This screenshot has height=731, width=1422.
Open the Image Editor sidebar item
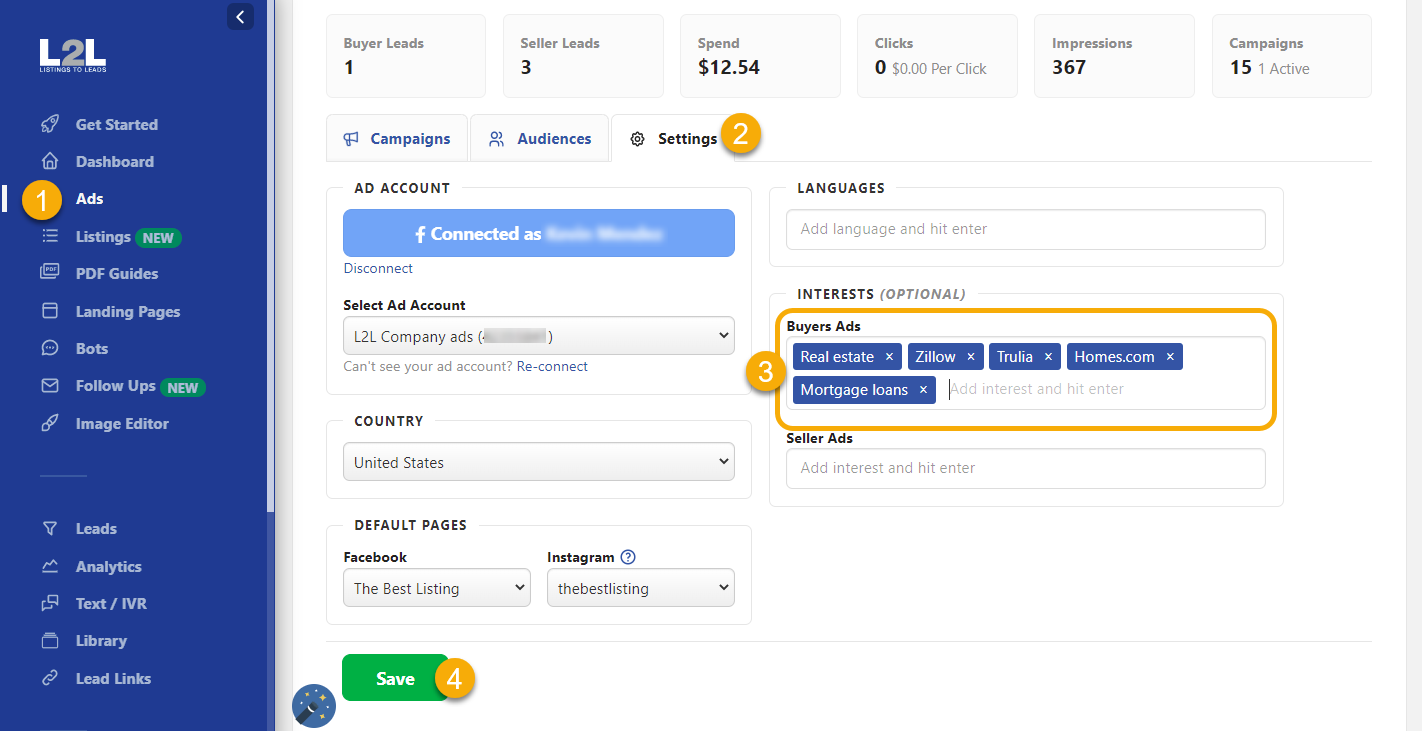click(x=121, y=424)
